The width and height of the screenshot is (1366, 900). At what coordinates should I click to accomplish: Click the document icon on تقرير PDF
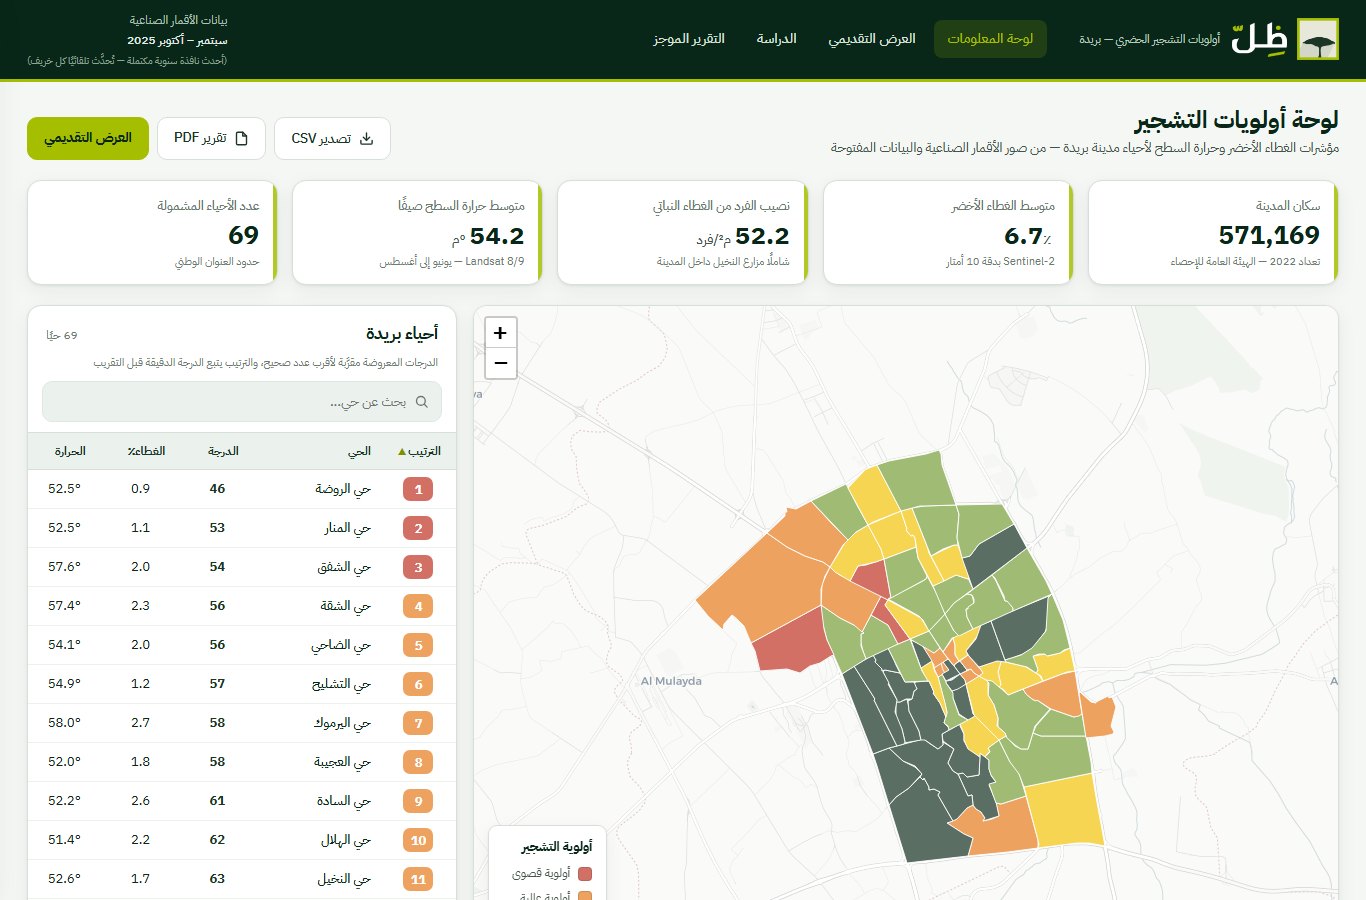(241, 138)
